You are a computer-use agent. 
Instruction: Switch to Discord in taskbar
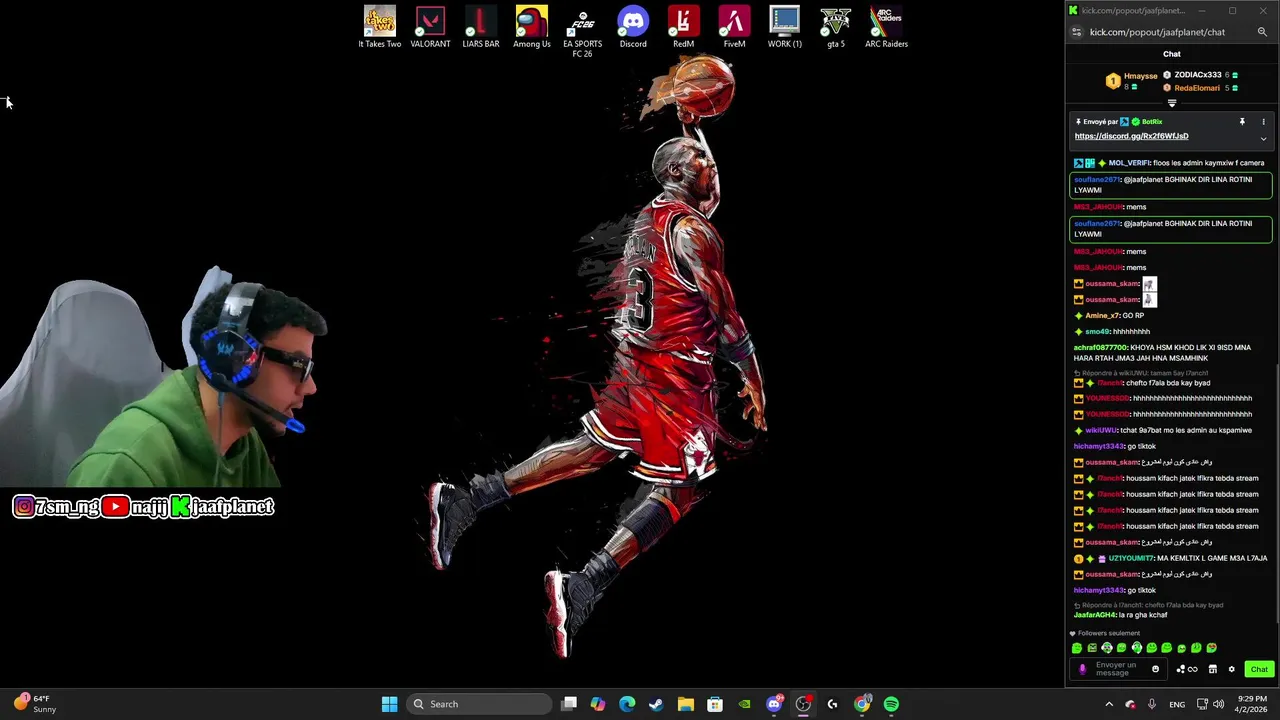(774, 704)
